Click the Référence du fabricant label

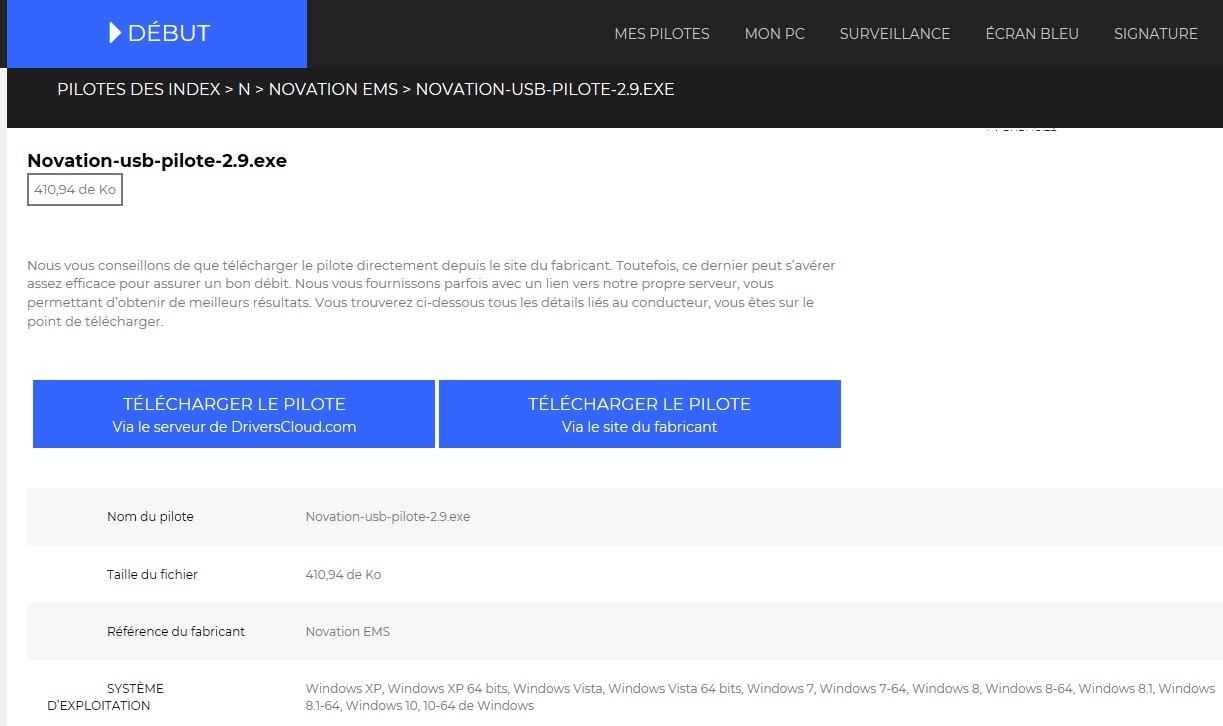click(176, 631)
